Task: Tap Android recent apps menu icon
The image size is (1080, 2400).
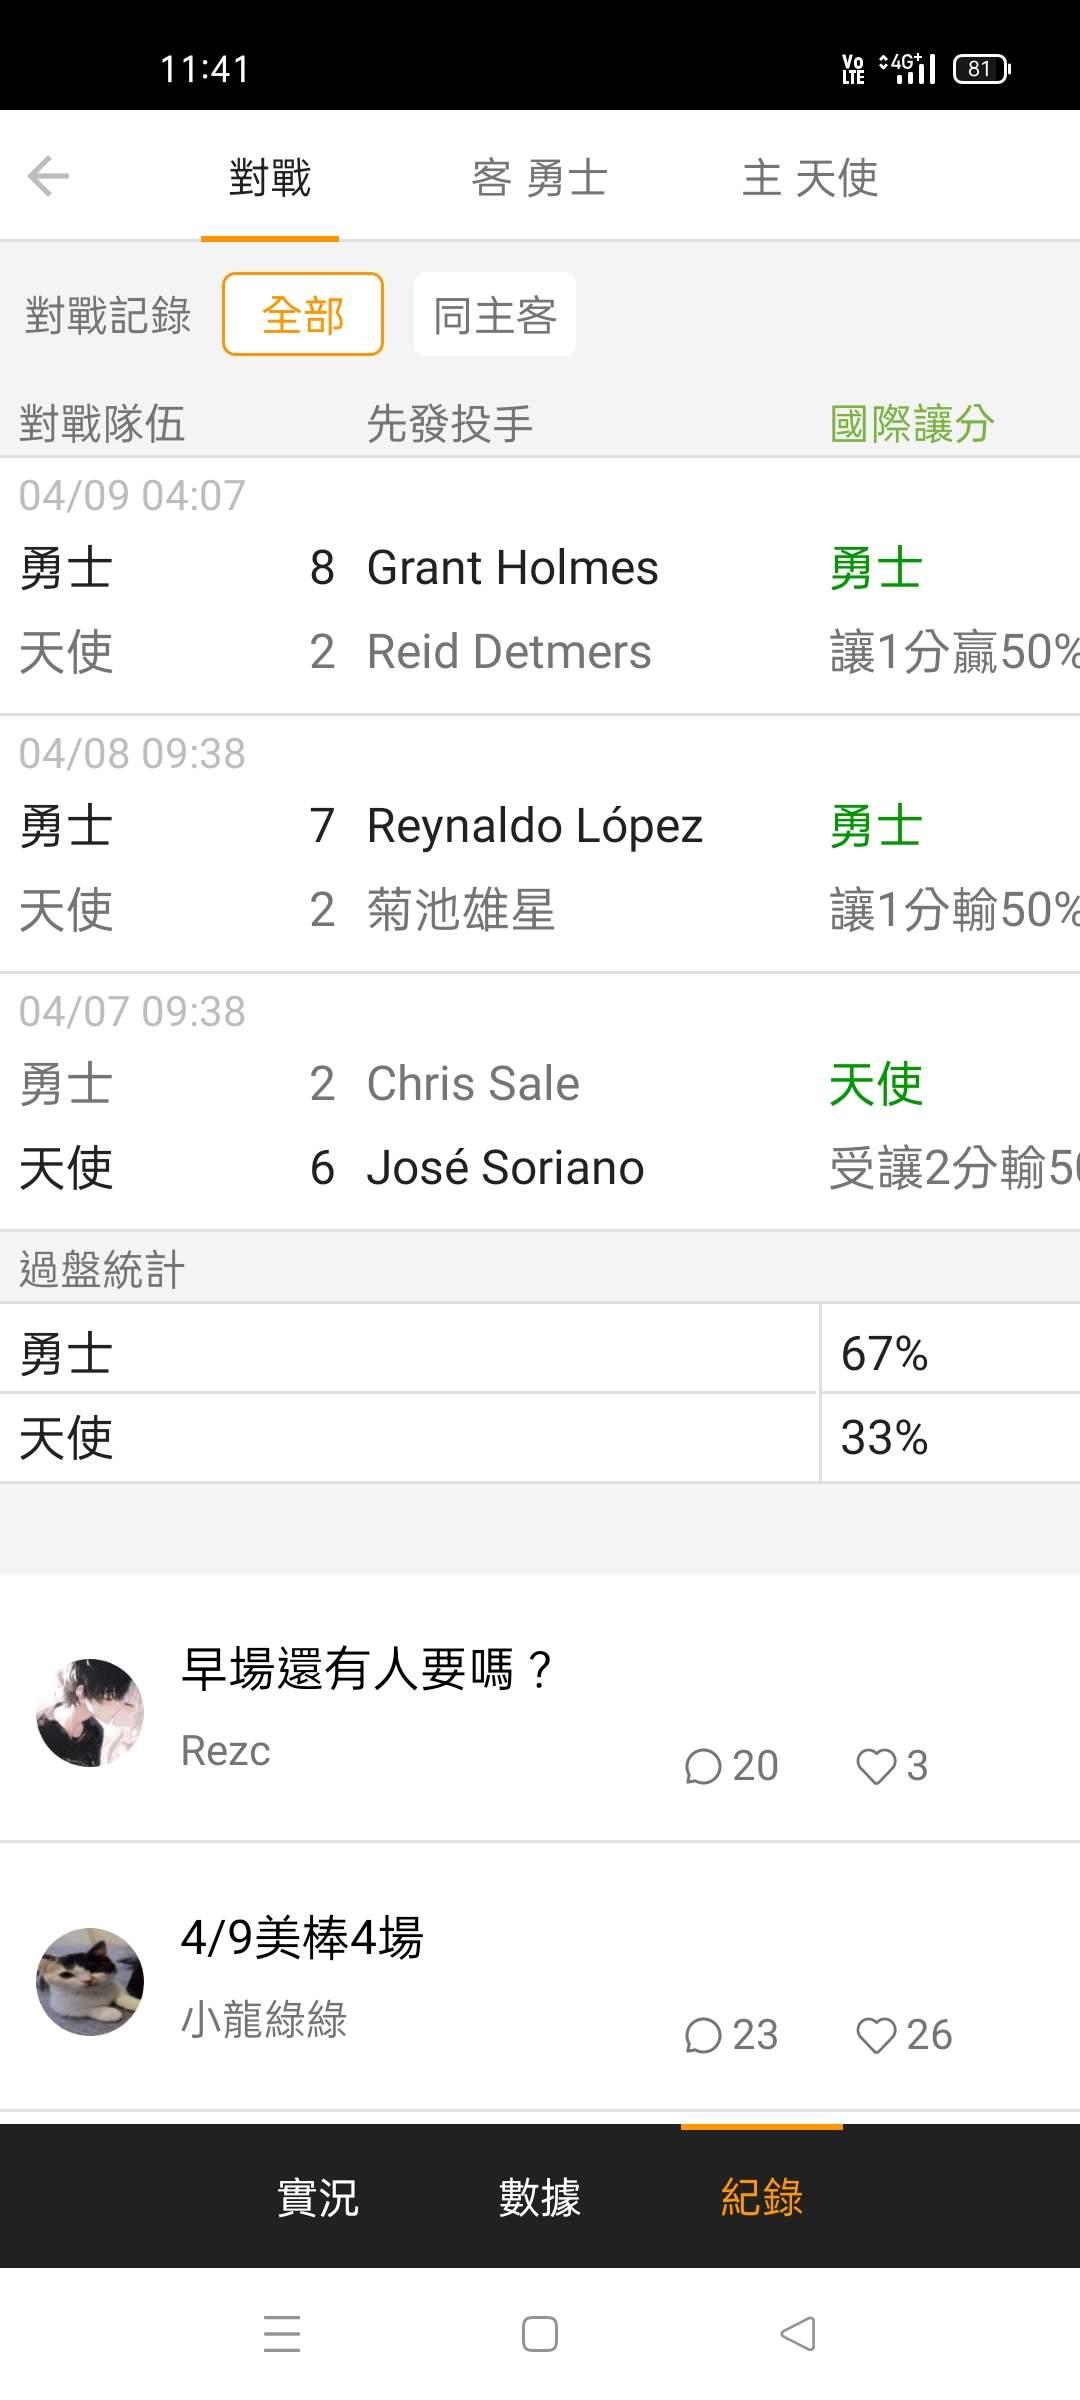Action: 282,2333
